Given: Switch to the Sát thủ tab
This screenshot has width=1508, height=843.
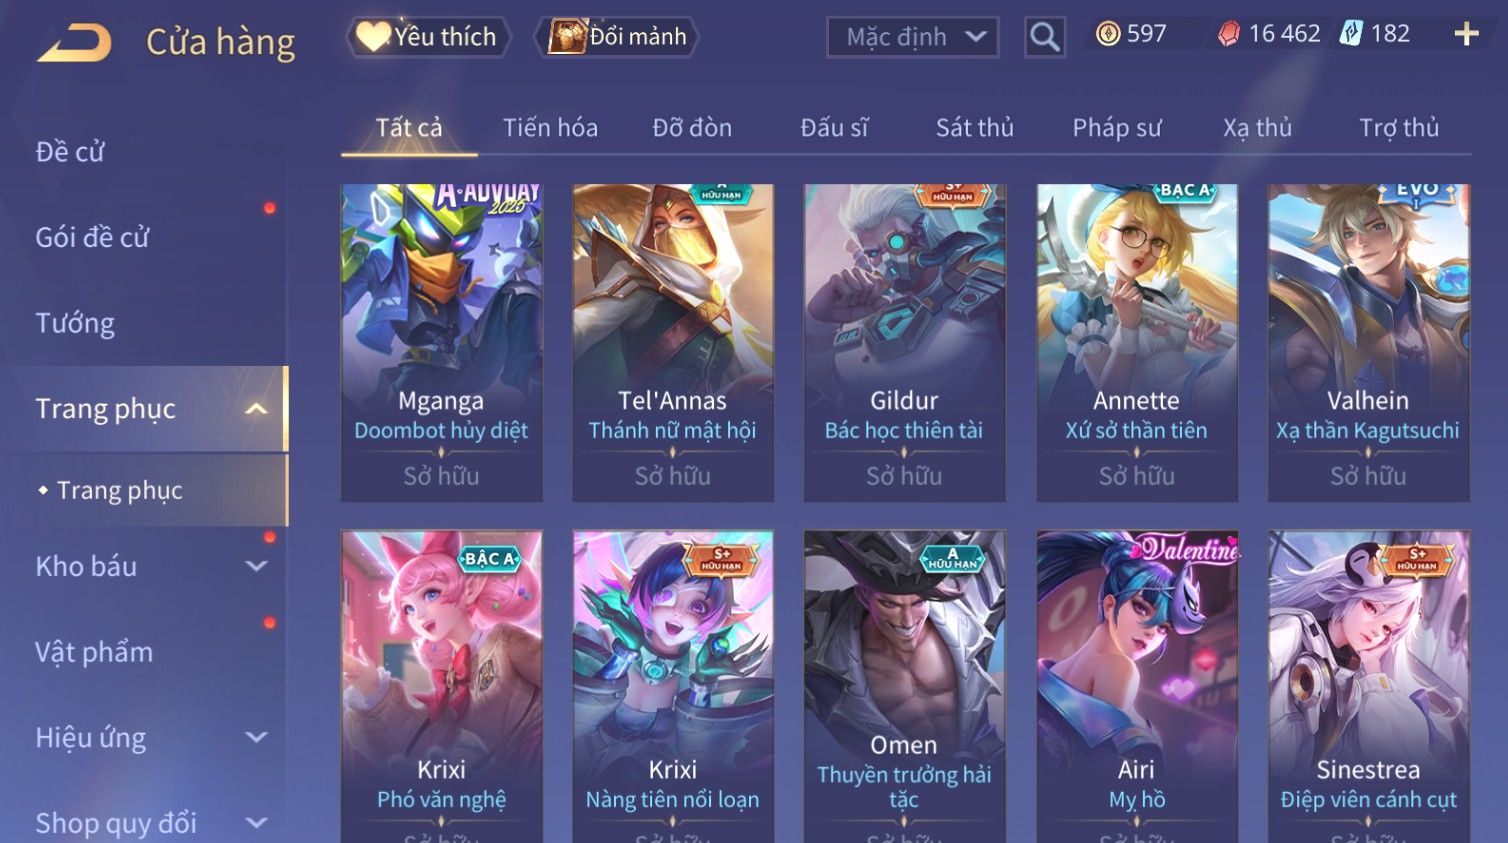Looking at the screenshot, I should point(975,128).
